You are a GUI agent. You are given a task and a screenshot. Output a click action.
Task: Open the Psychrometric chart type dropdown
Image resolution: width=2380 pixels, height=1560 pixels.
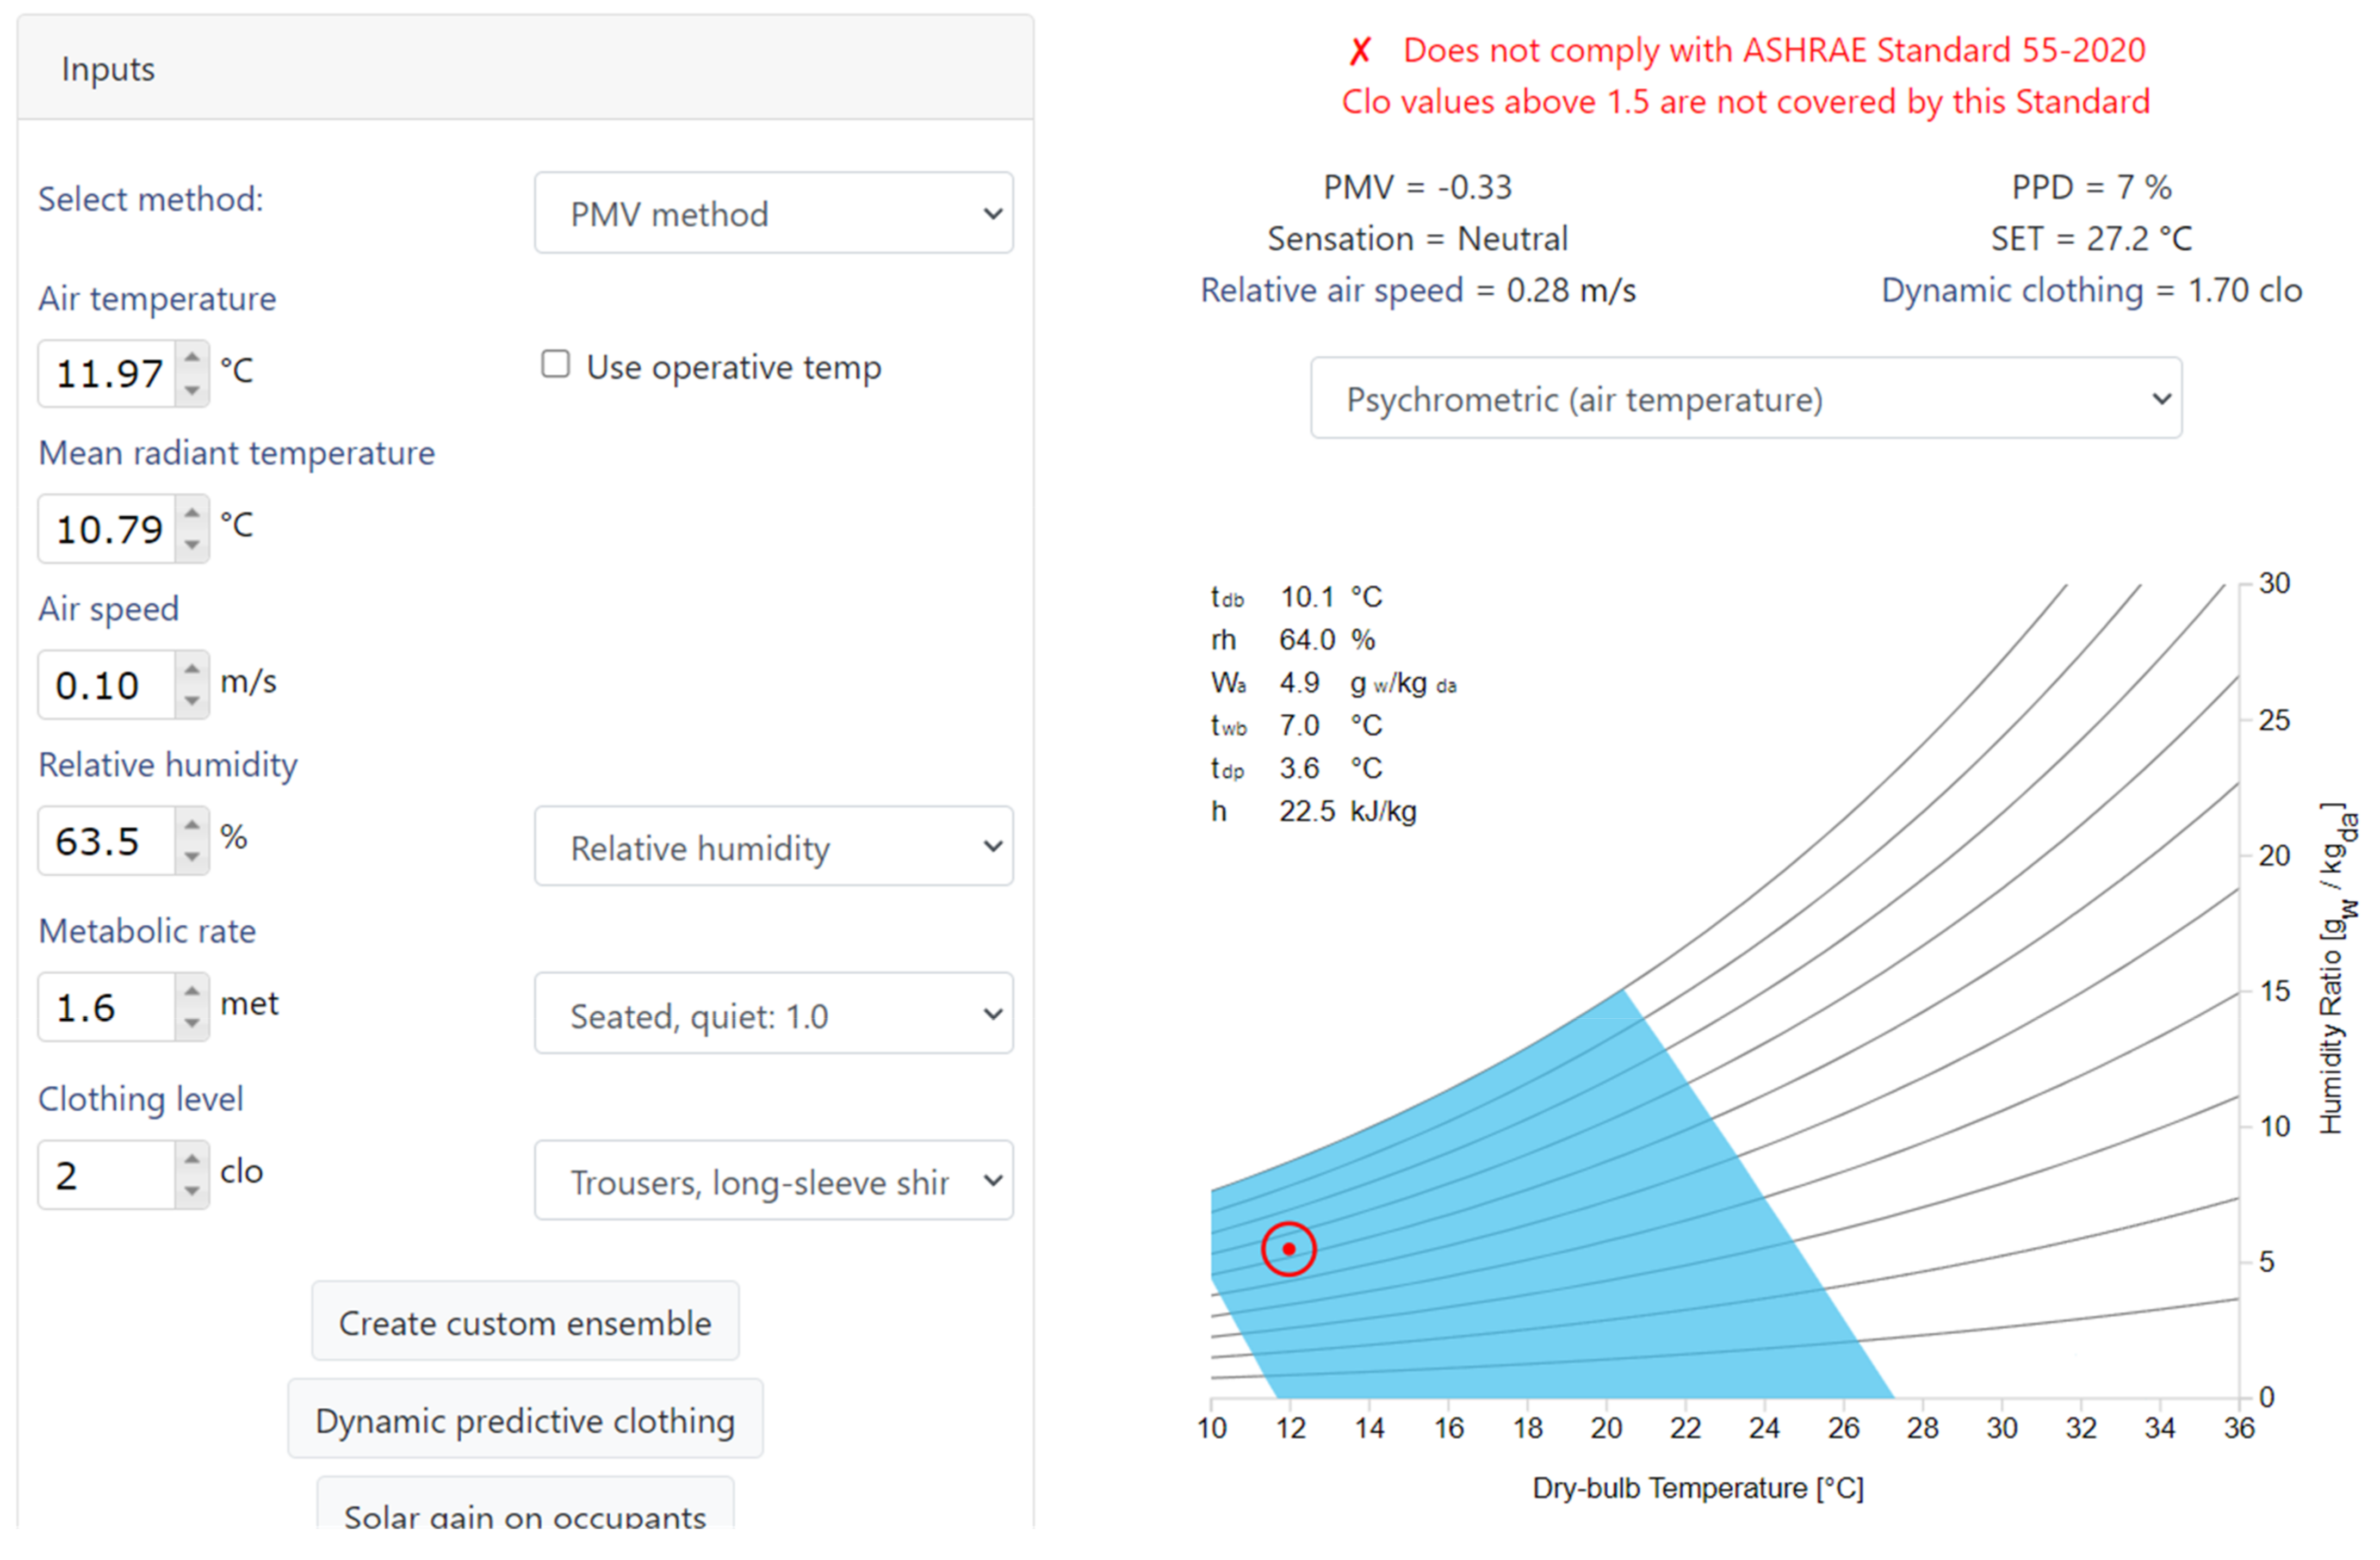pyautogui.click(x=1745, y=399)
